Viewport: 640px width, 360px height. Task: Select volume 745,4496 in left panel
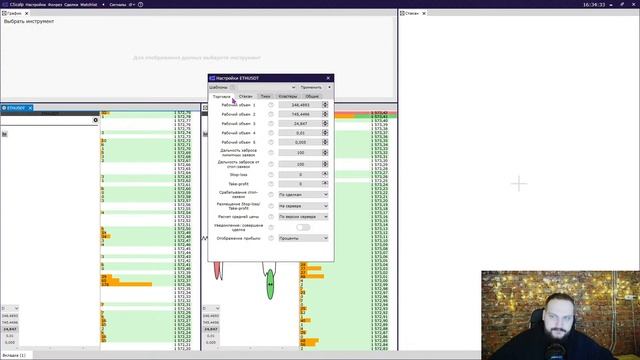coord(10,322)
